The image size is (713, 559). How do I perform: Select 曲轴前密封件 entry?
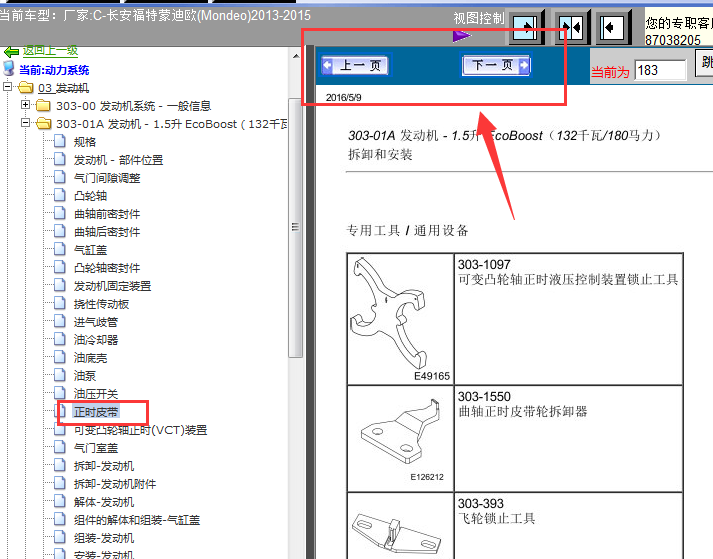click(x=107, y=214)
